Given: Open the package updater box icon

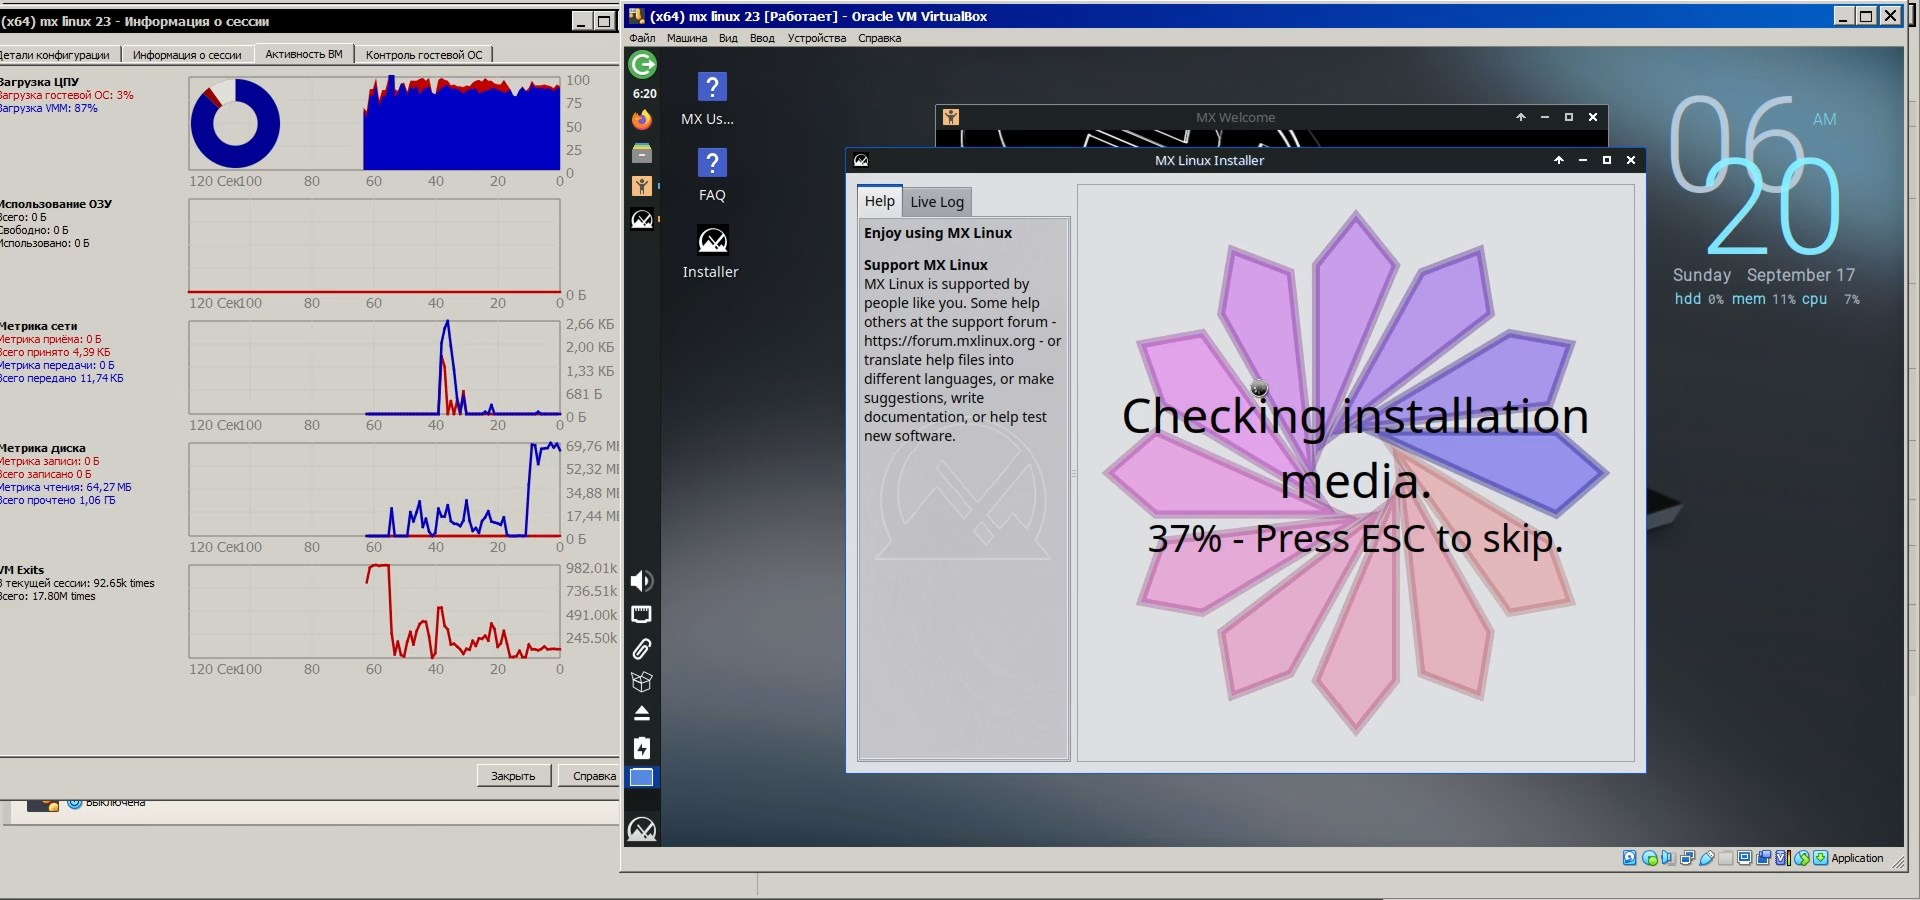Looking at the screenshot, I should click(x=642, y=681).
